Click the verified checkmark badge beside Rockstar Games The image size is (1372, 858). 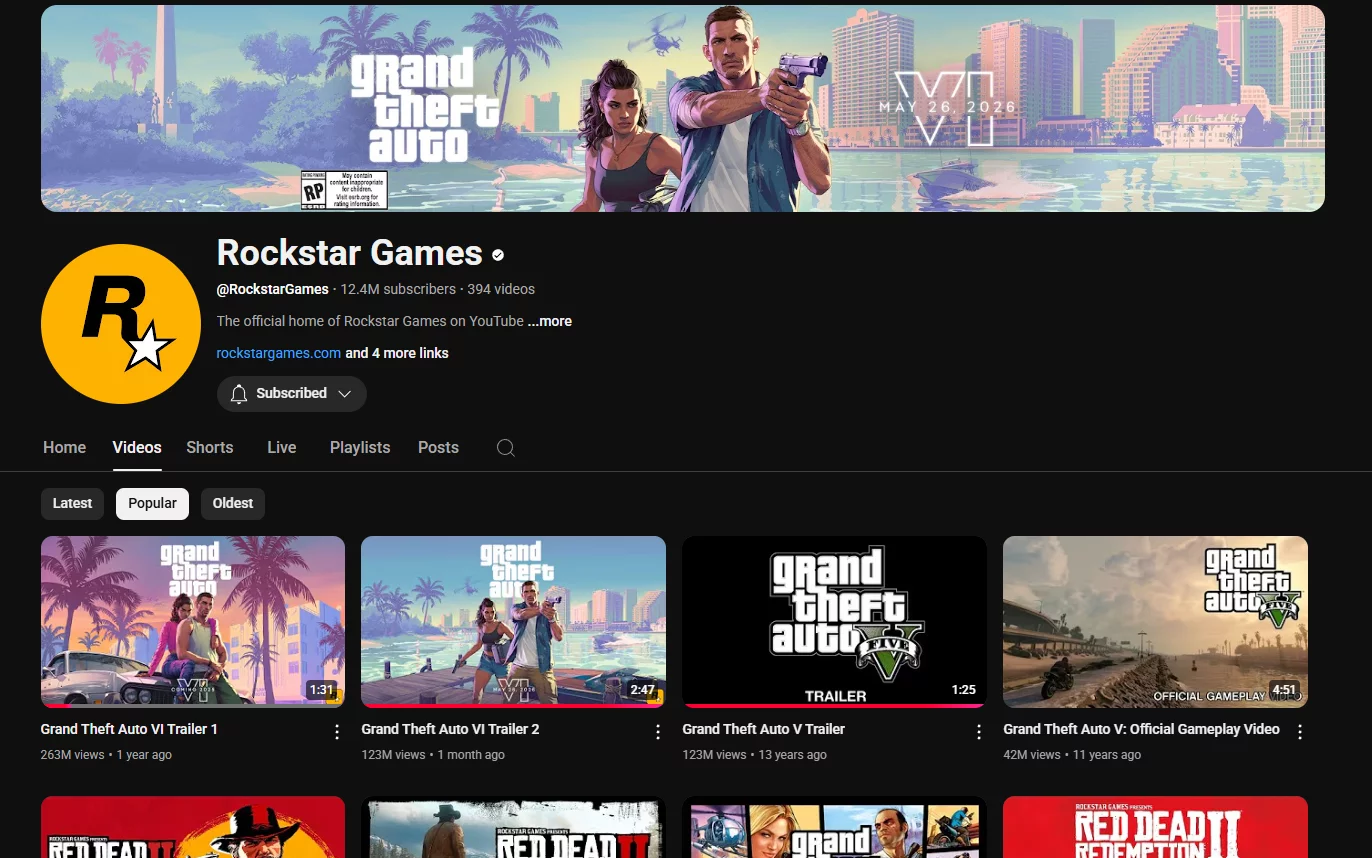(x=498, y=254)
